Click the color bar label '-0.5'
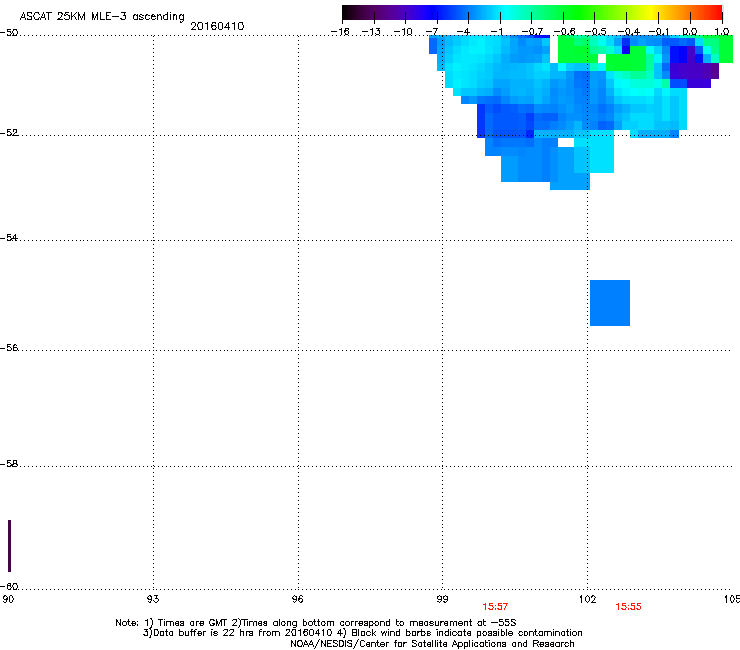 pyautogui.click(x=596, y=32)
